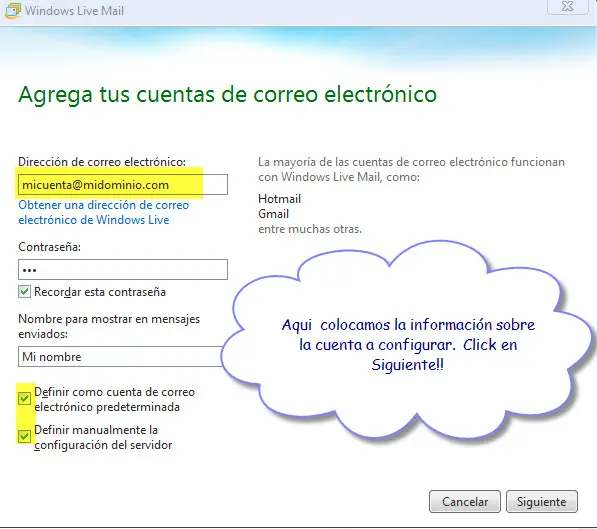Open the Obtener una dirección de correo link
This screenshot has width=597, height=529.
click(104, 212)
